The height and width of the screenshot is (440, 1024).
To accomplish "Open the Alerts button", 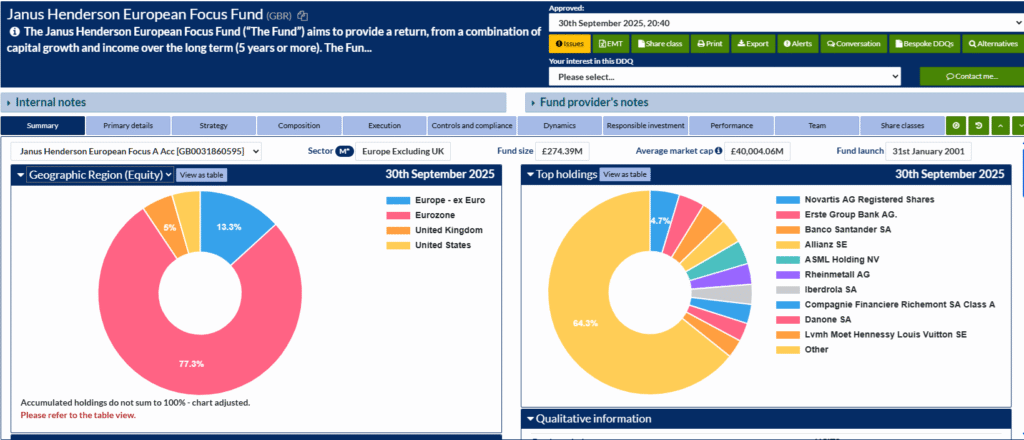I will (798, 44).
